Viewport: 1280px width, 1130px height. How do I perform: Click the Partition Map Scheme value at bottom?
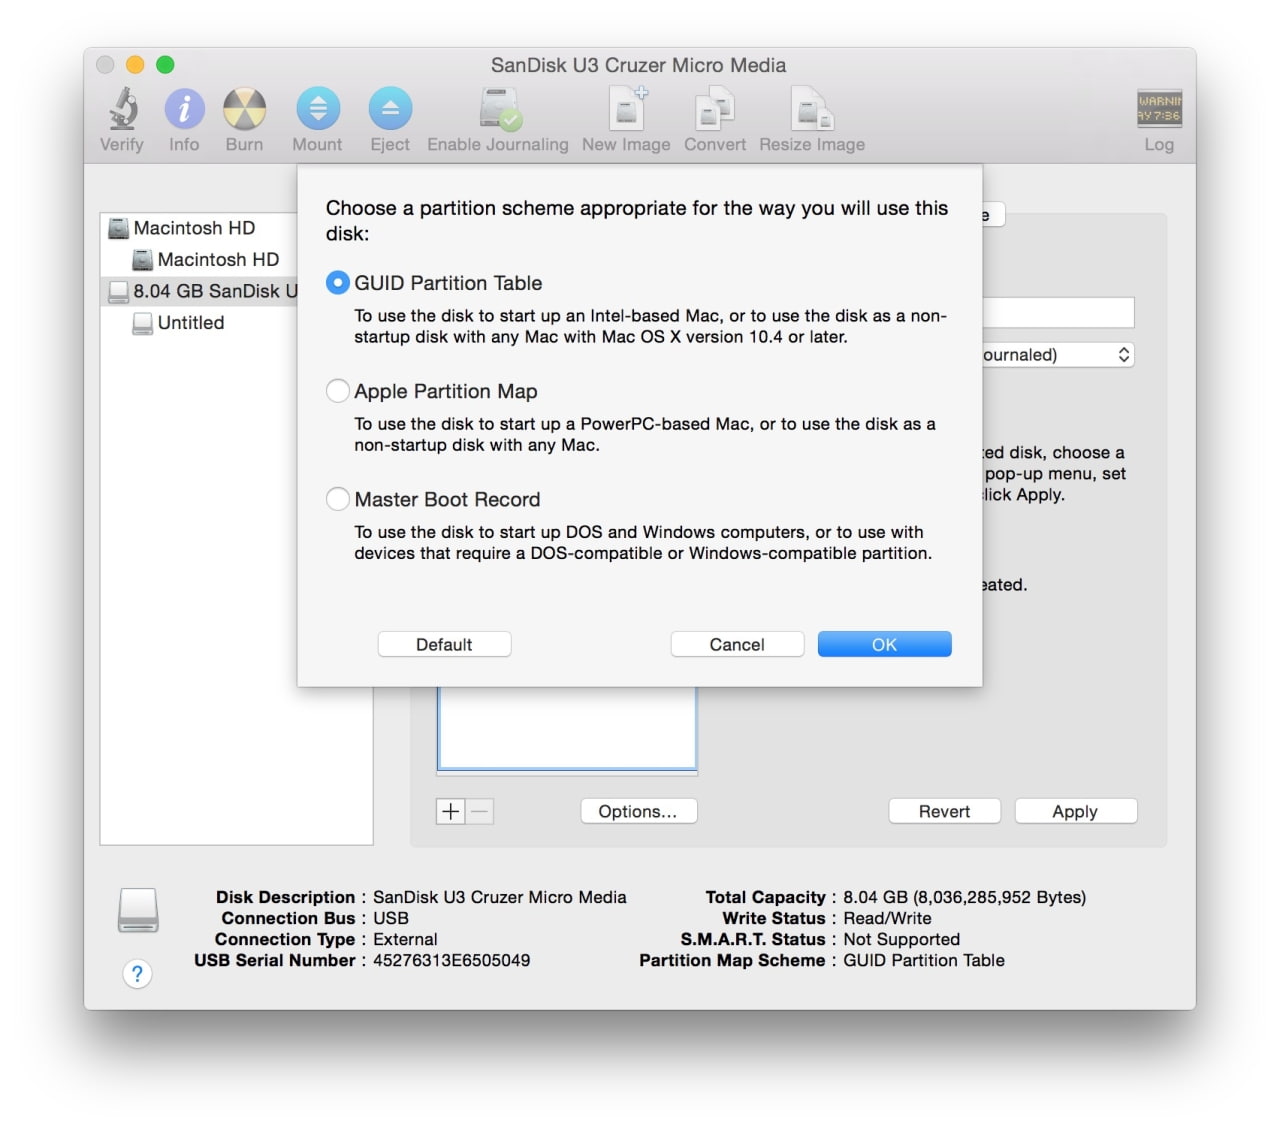pyautogui.click(x=924, y=960)
